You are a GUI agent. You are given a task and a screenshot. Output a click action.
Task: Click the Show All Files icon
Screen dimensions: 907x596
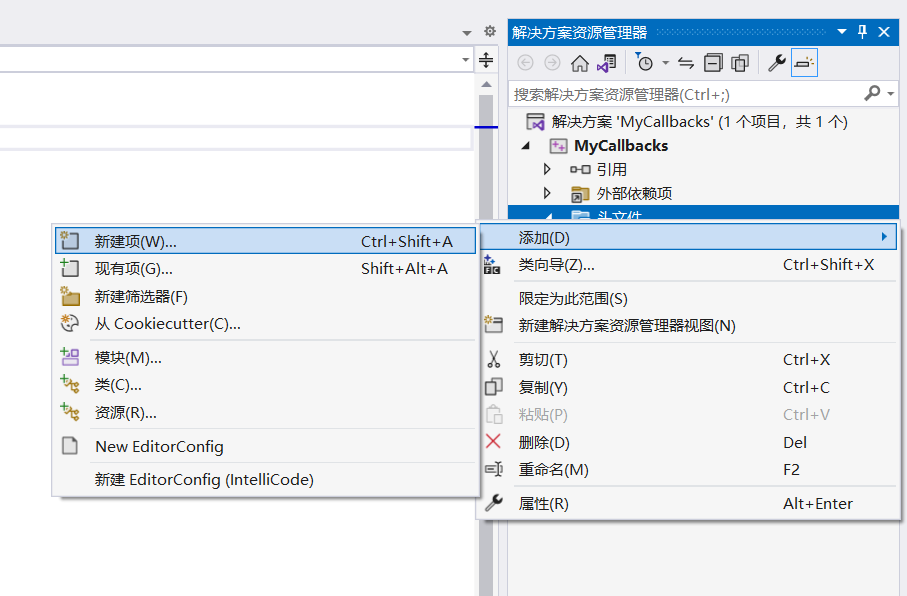click(740, 62)
